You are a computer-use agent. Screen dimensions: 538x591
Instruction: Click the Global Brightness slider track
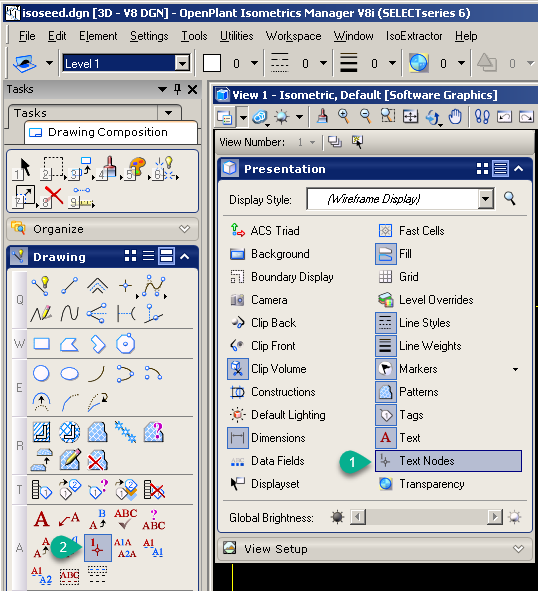pyautogui.click(x=427, y=517)
